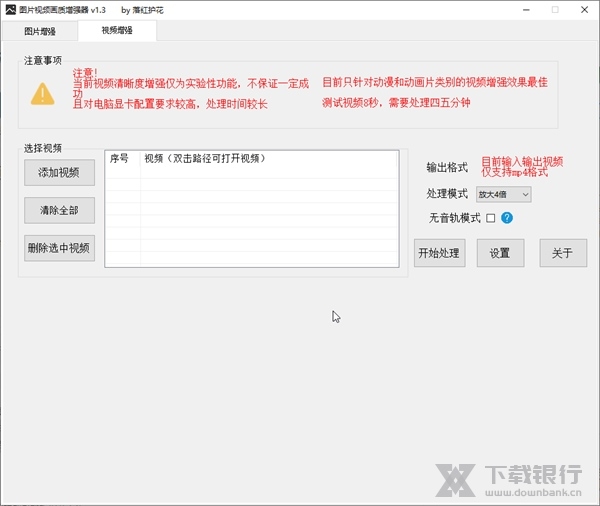
Task: Expand the 处理模式 放大4倍 dropdown
Action: 504,194
